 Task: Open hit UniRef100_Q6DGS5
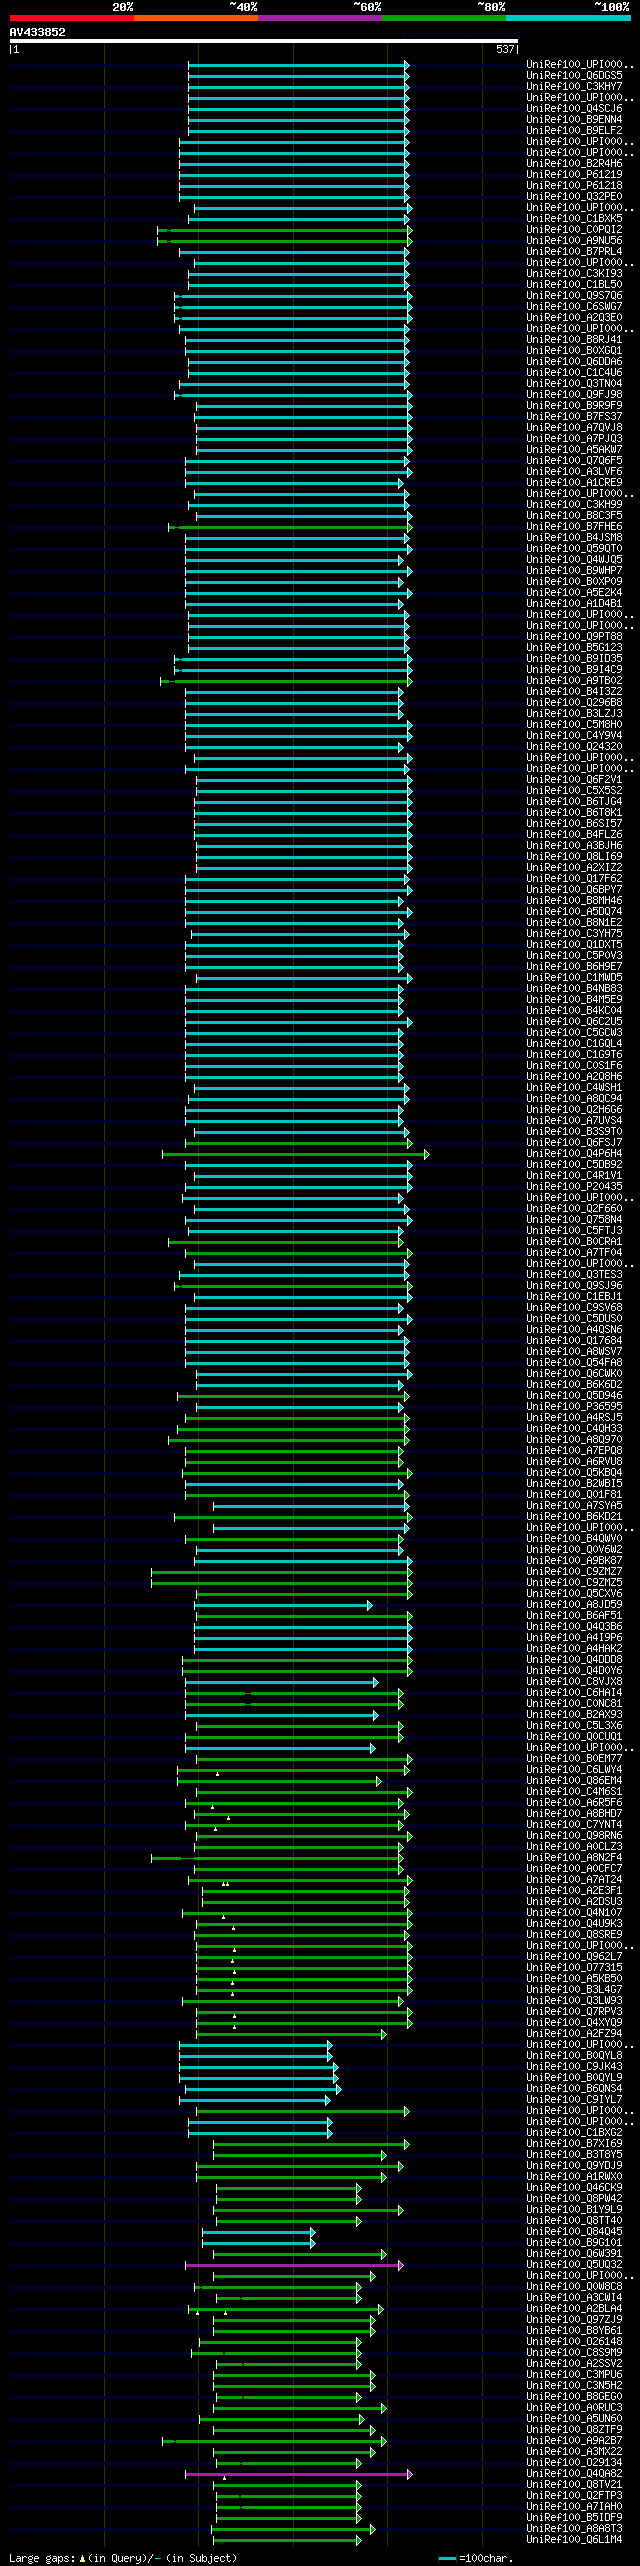pyautogui.click(x=574, y=76)
